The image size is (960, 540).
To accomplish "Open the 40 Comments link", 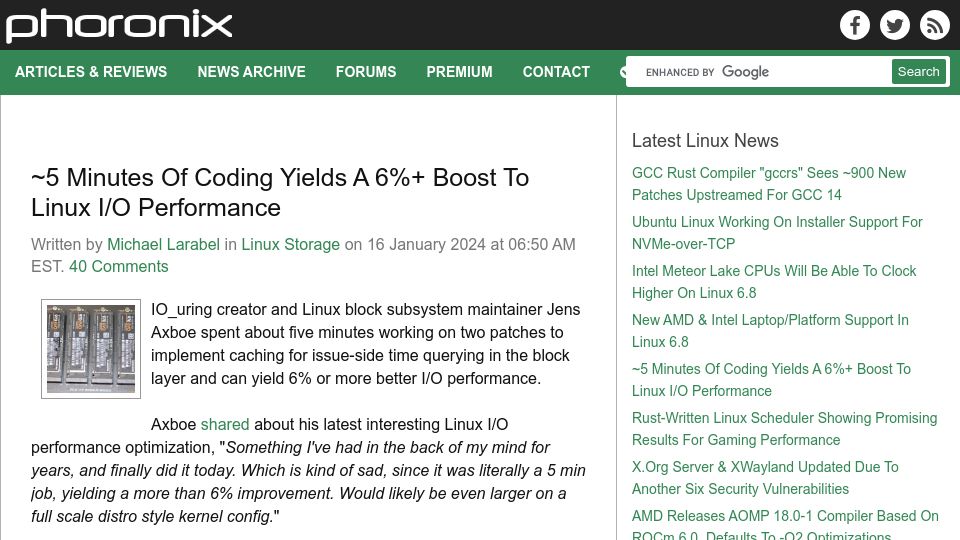I will click(x=118, y=266).
